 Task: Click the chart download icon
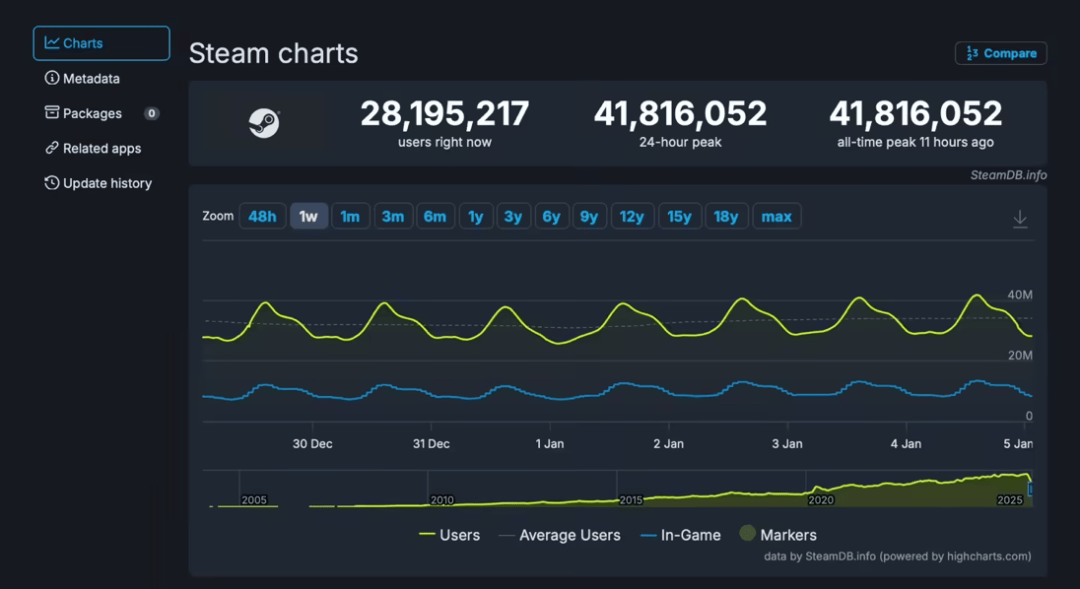tap(1020, 219)
